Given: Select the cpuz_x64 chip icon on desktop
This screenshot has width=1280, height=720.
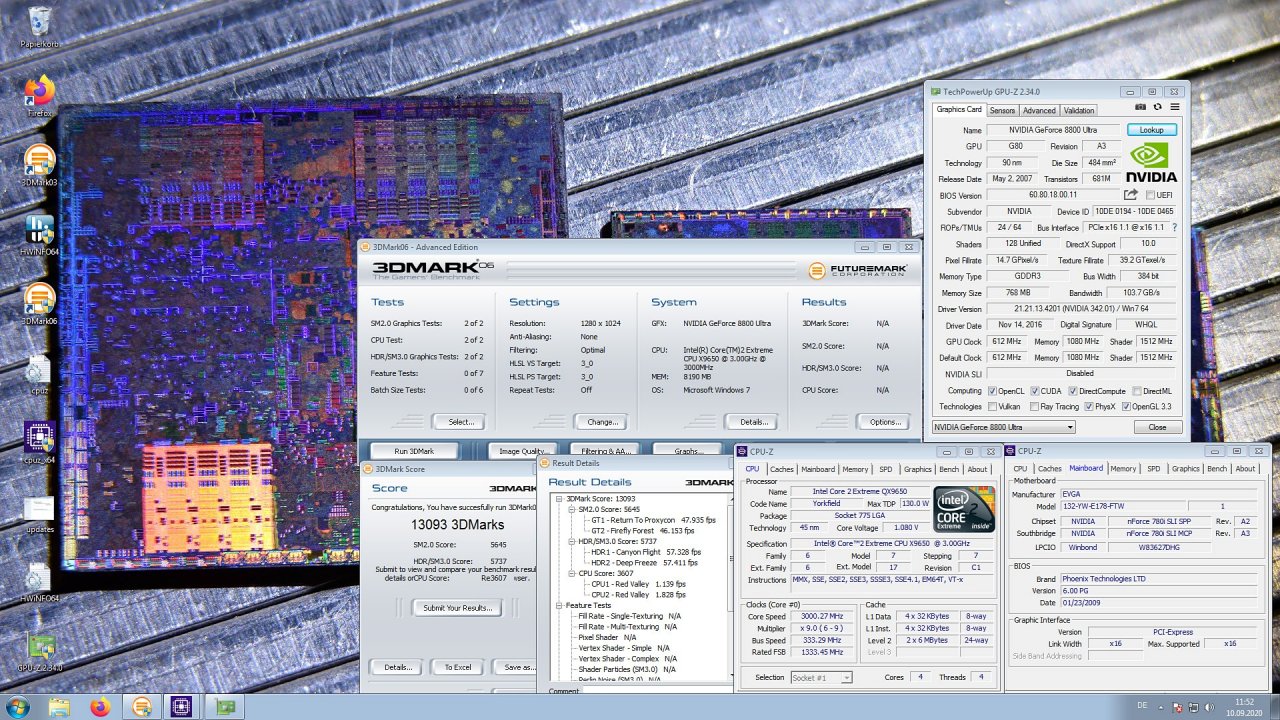Looking at the screenshot, I should click(x=40, y=442).
